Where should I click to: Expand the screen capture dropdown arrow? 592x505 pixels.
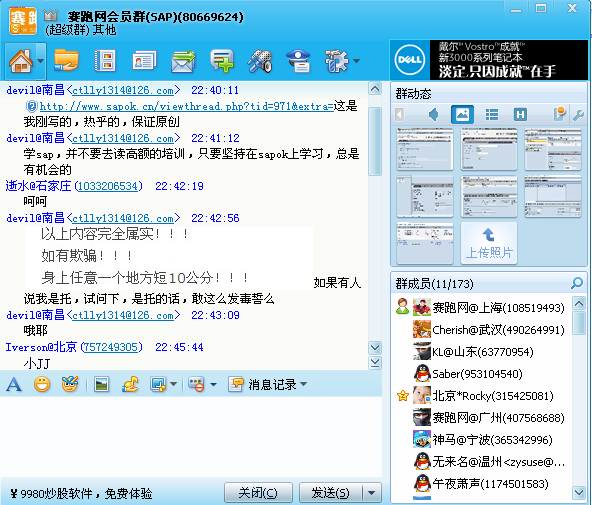point(173,384)
